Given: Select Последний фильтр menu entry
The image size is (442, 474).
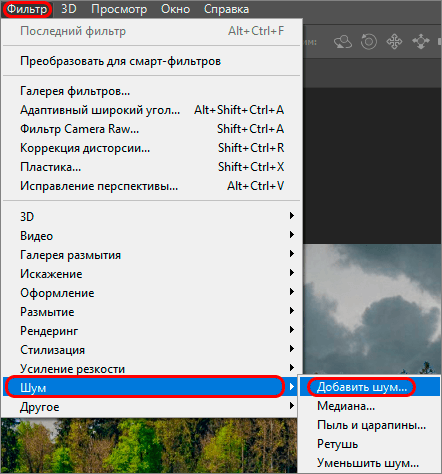Looking at the screenshot, I should click(x=152, y=31).
